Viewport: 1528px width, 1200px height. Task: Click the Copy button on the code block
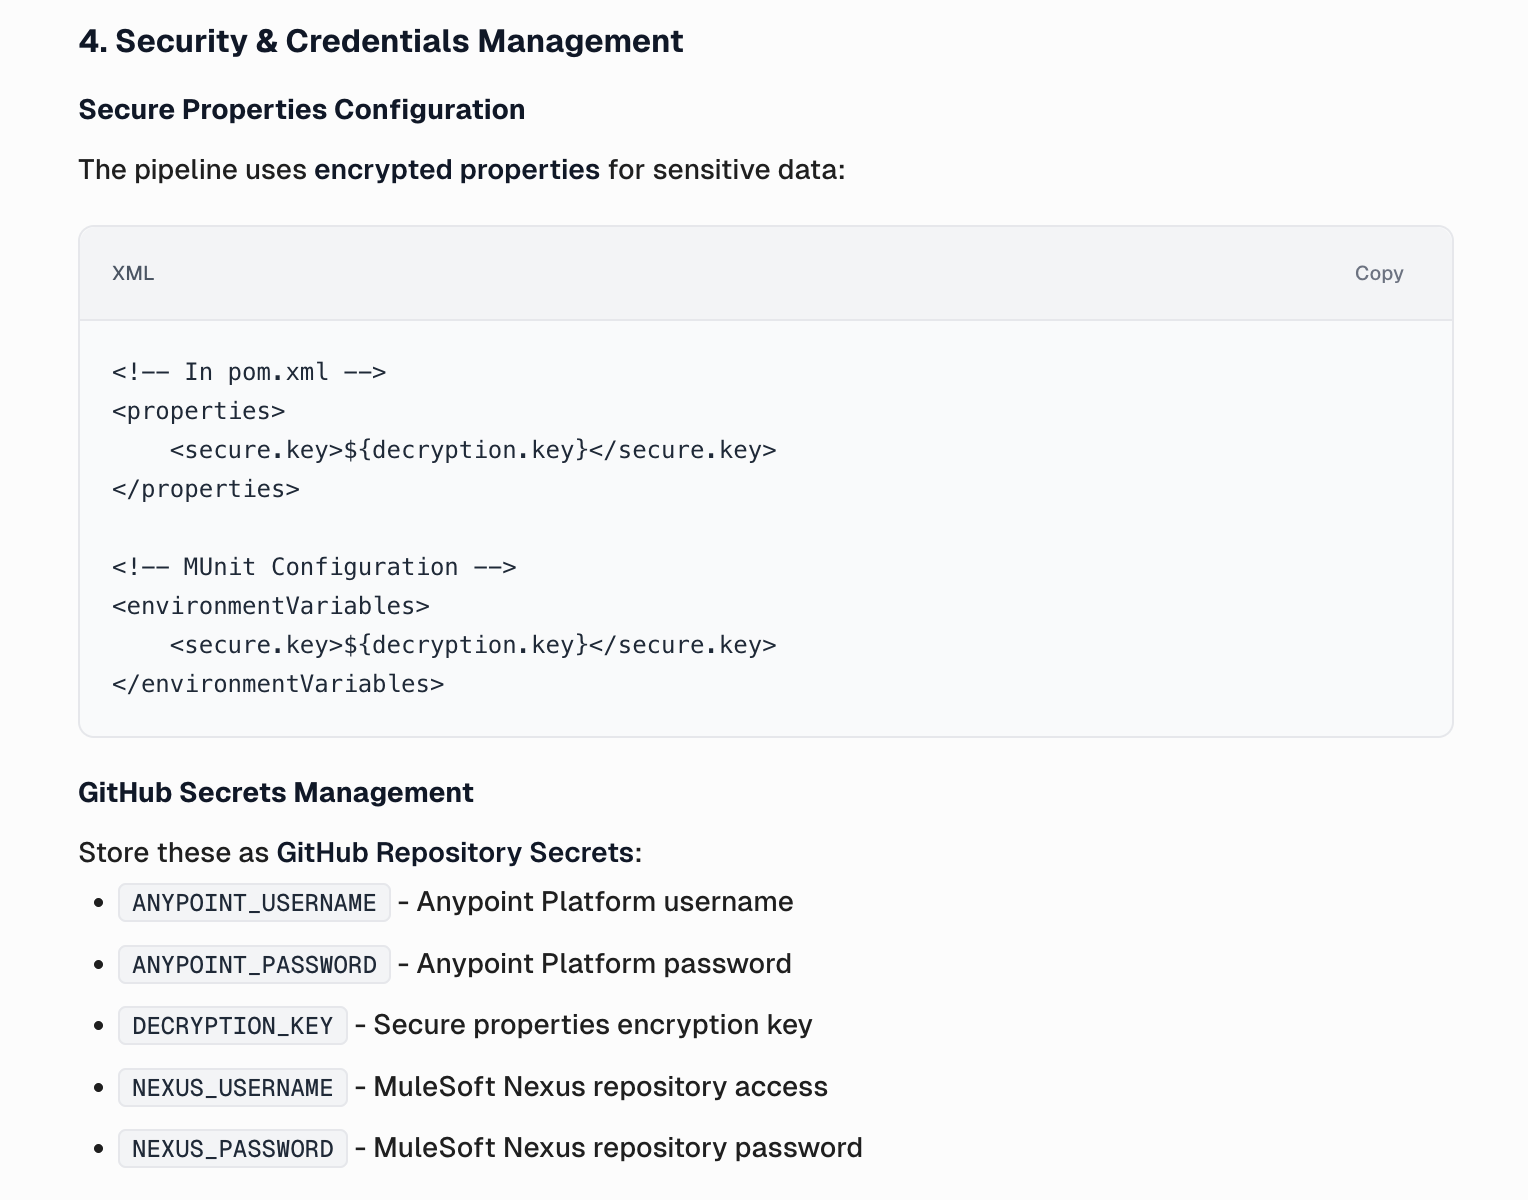coord(1378,273)
